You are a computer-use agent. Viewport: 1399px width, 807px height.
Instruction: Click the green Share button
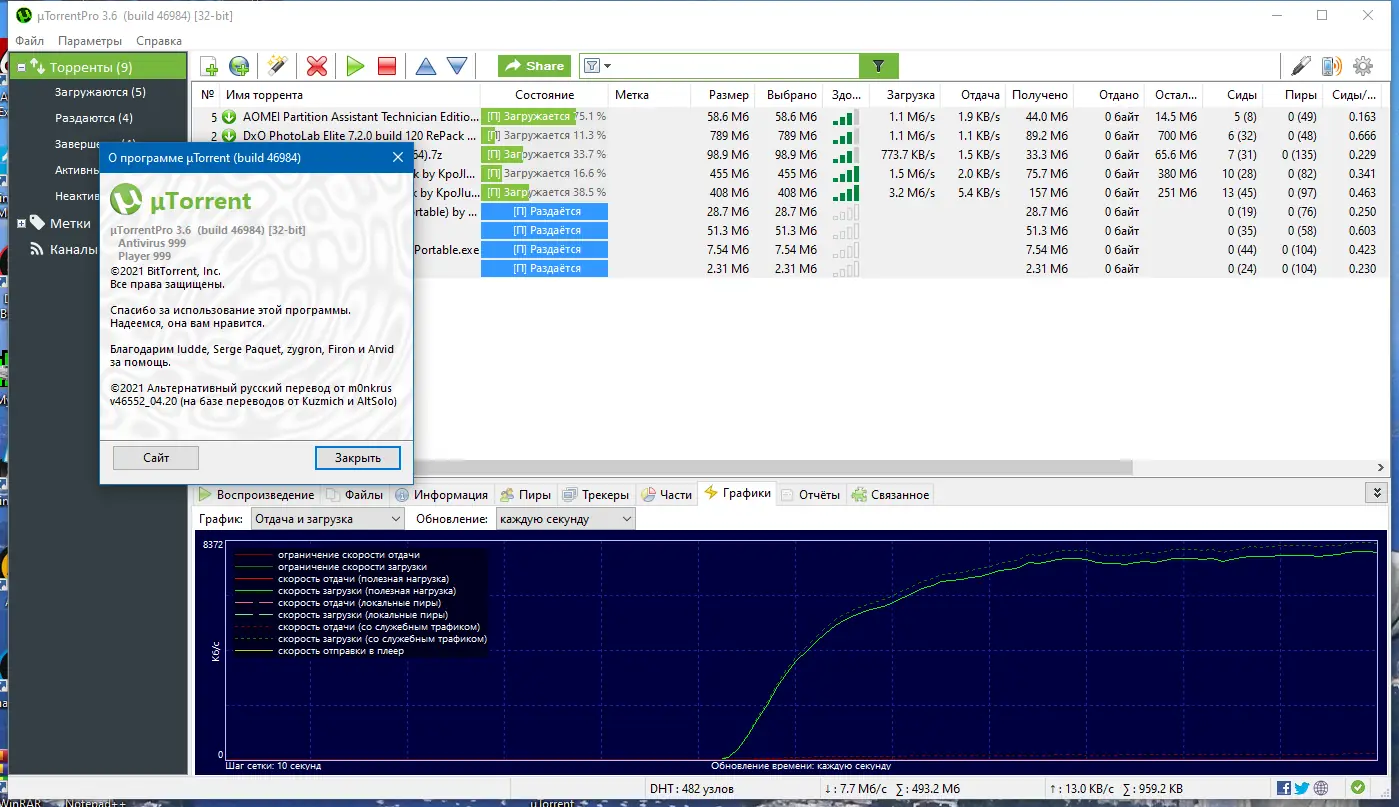535,66
